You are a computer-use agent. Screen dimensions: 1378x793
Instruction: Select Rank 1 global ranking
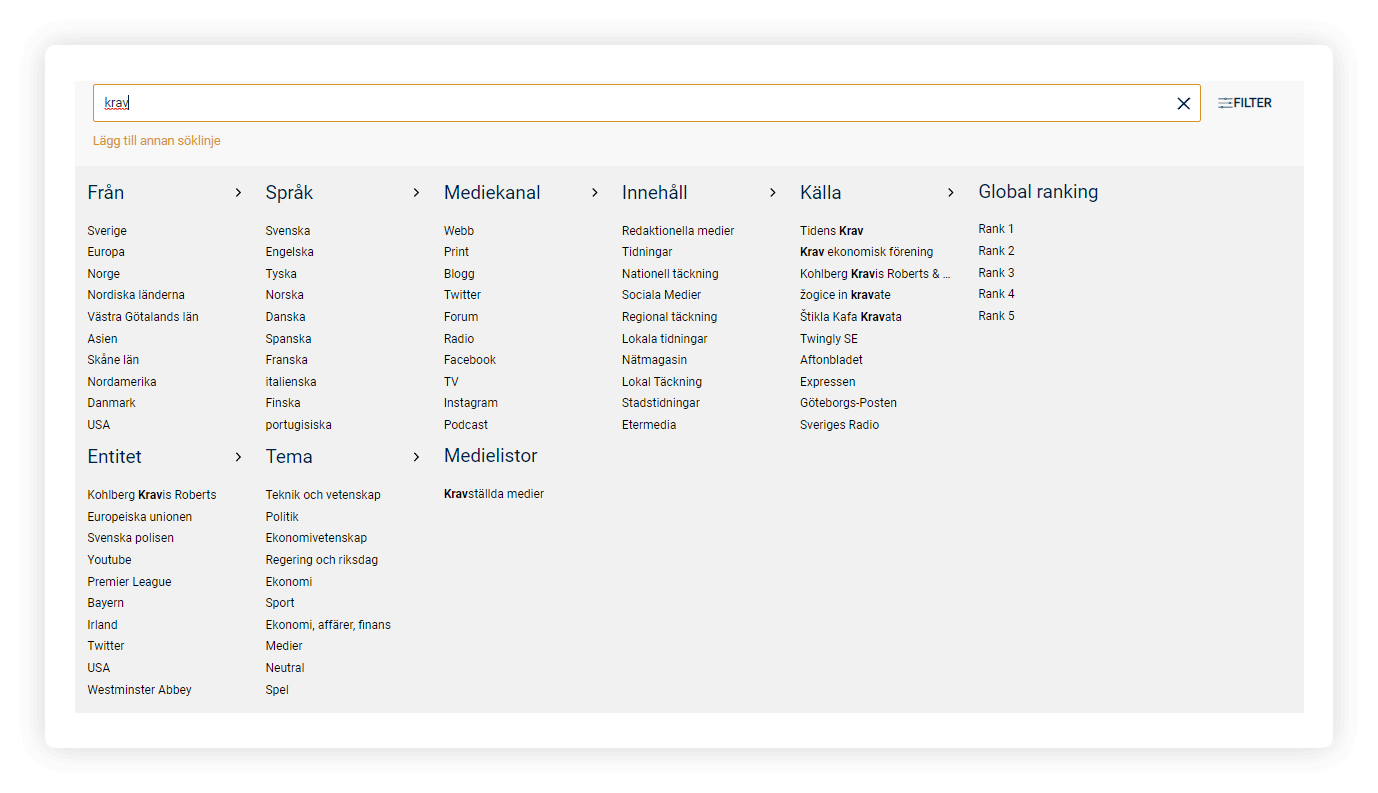[996, 229]
